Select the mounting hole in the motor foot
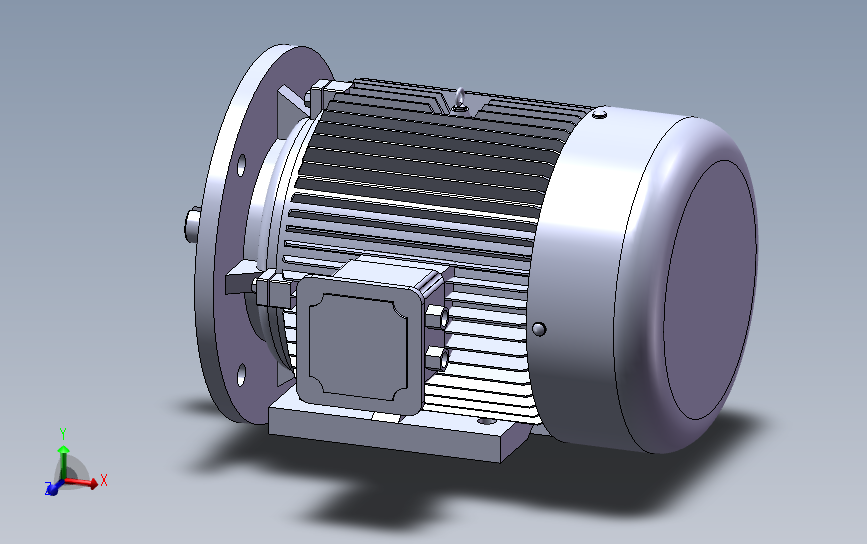This screenshot has height=544, width=867. tap(486, 421)
